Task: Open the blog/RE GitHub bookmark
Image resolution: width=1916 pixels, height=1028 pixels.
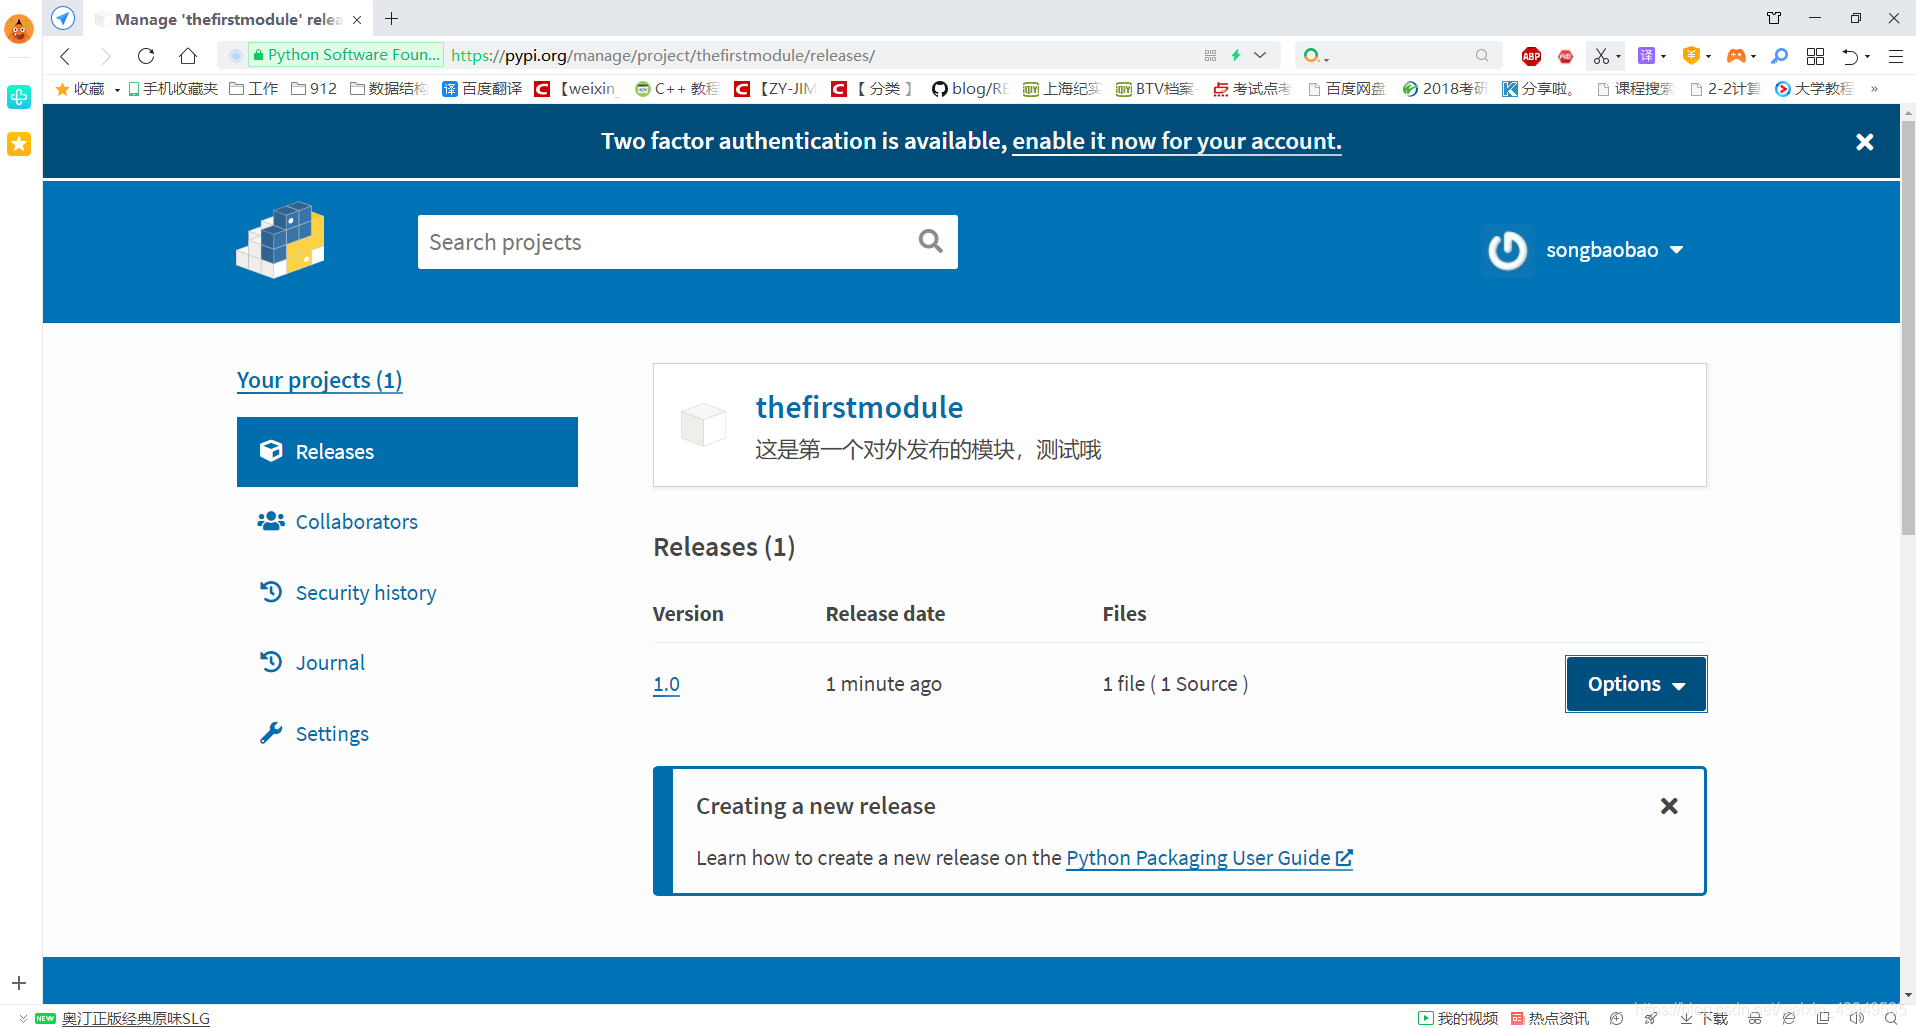Action: click(x=969, y=89)
